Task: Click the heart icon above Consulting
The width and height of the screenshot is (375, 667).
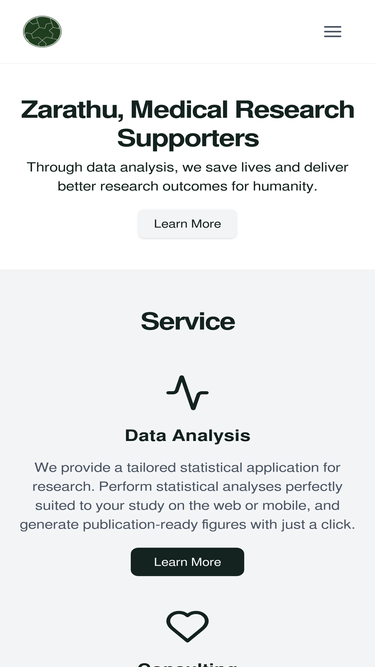Action: pos(188,626)
